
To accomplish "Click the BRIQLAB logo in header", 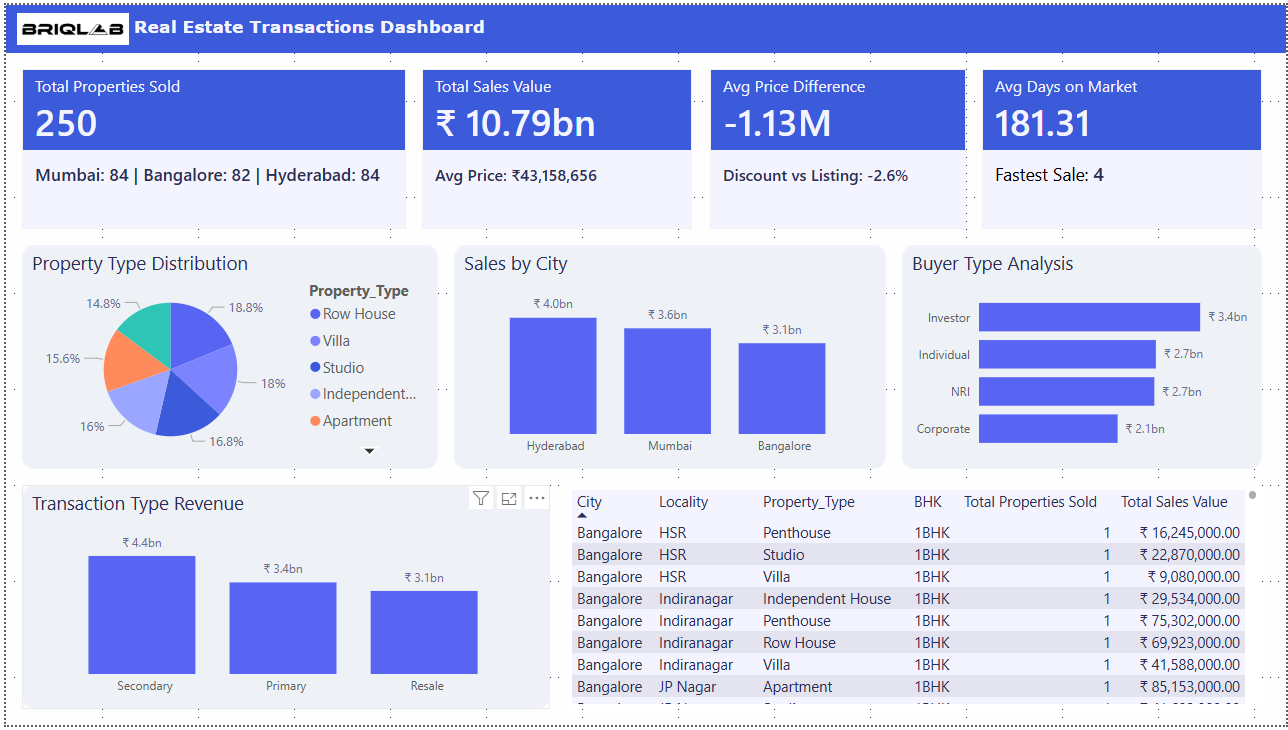I will 73,28.
